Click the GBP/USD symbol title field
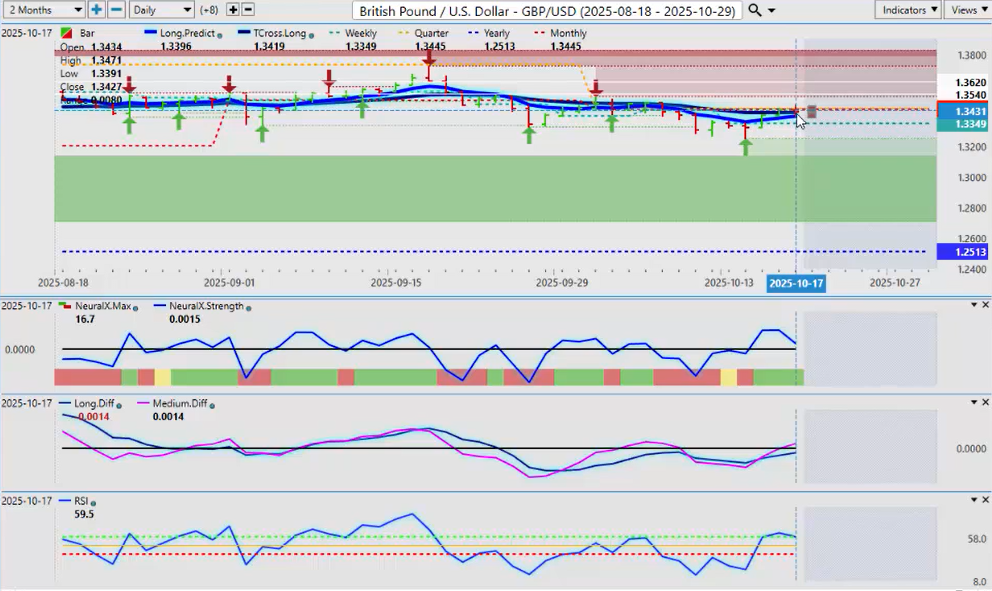This screenshot has height=591, width=992. [x=547, y=10]
